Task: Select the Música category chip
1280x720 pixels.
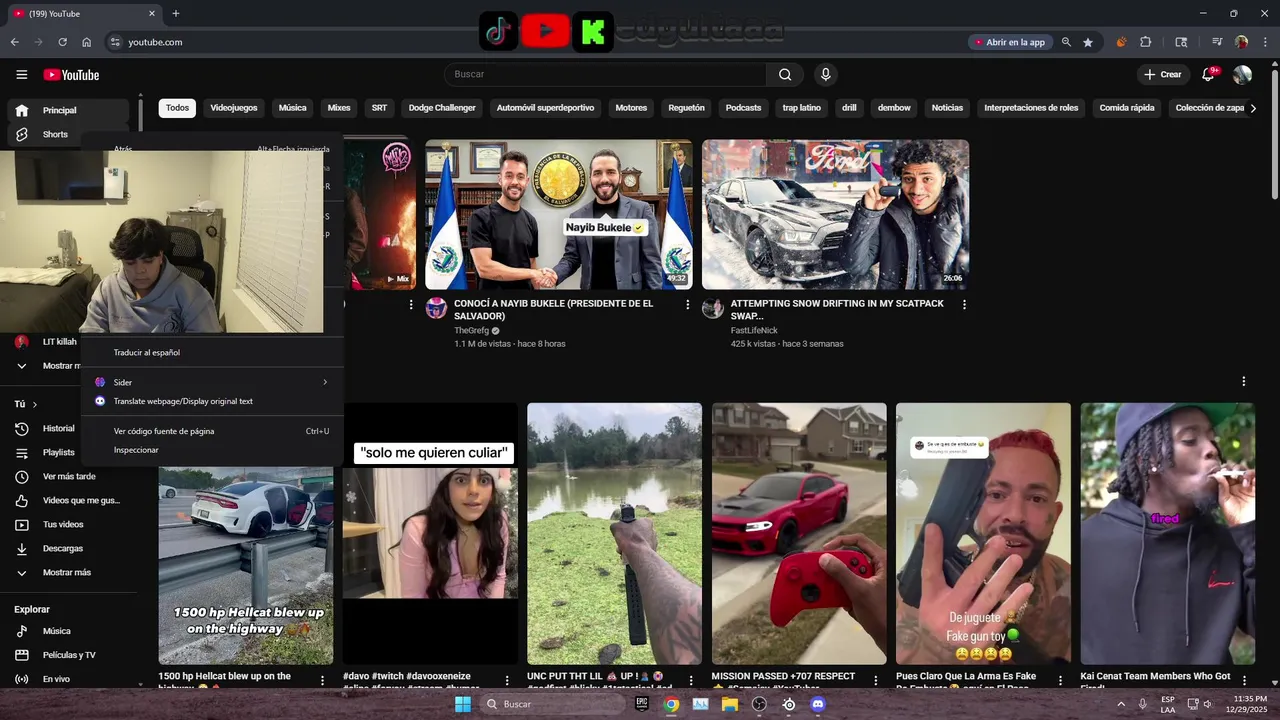Action: [292, 108]
